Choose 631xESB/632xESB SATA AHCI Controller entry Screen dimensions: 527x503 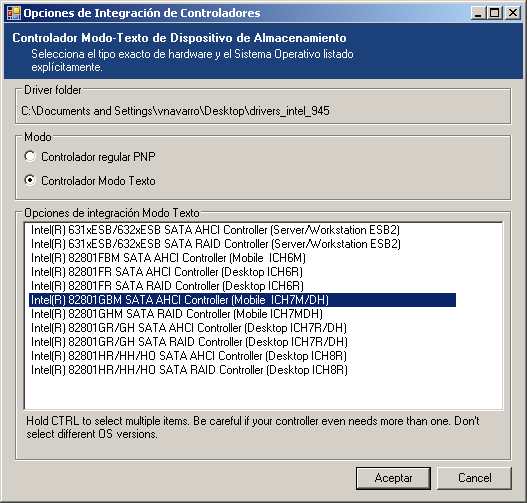point(215,230)
